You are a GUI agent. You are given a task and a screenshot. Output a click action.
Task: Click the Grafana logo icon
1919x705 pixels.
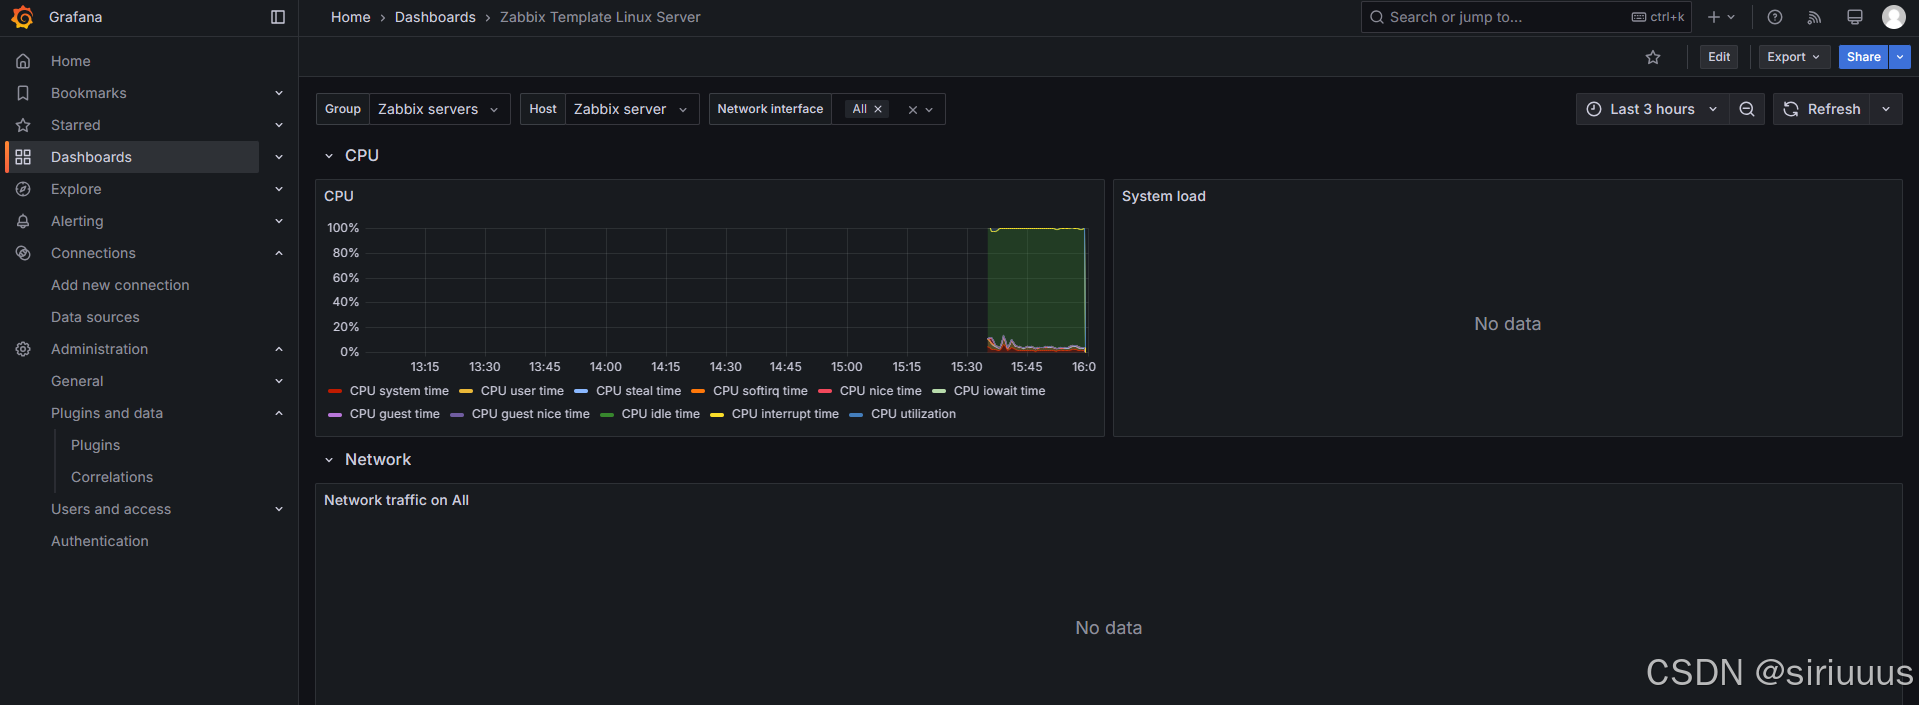[x=22, y=17]
